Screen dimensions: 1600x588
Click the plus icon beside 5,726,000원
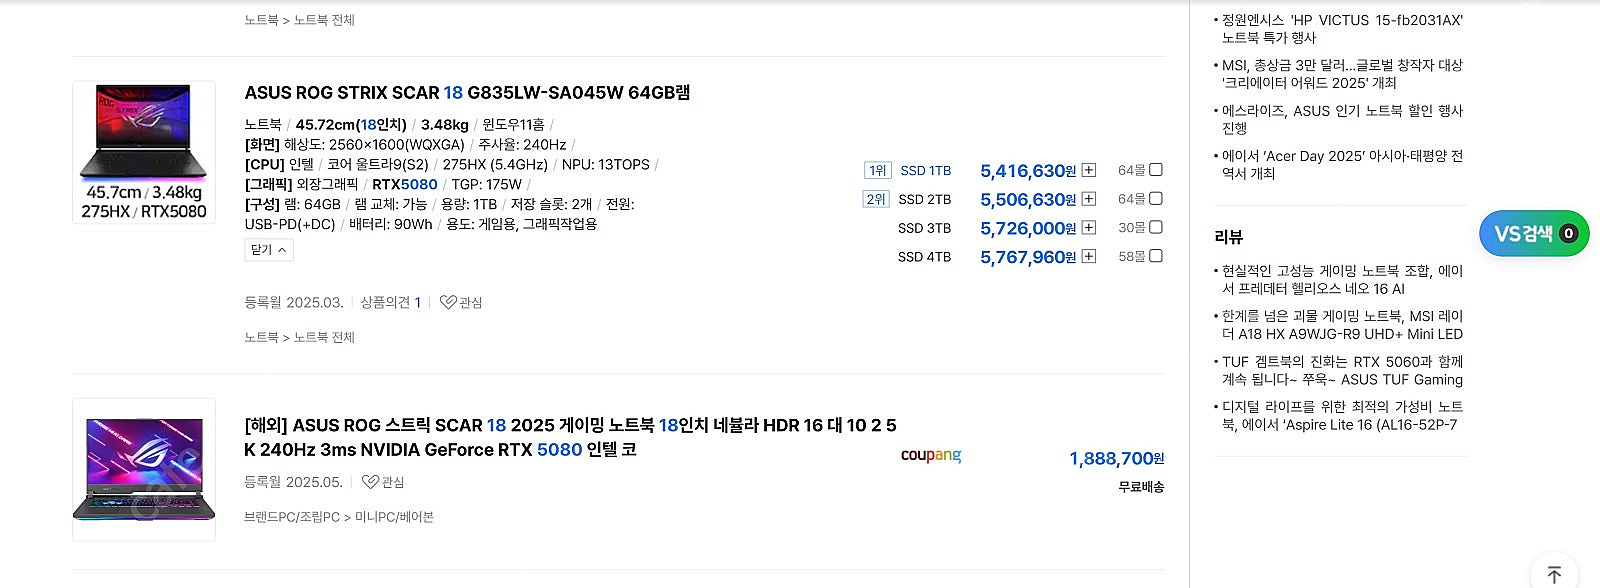1089,228
